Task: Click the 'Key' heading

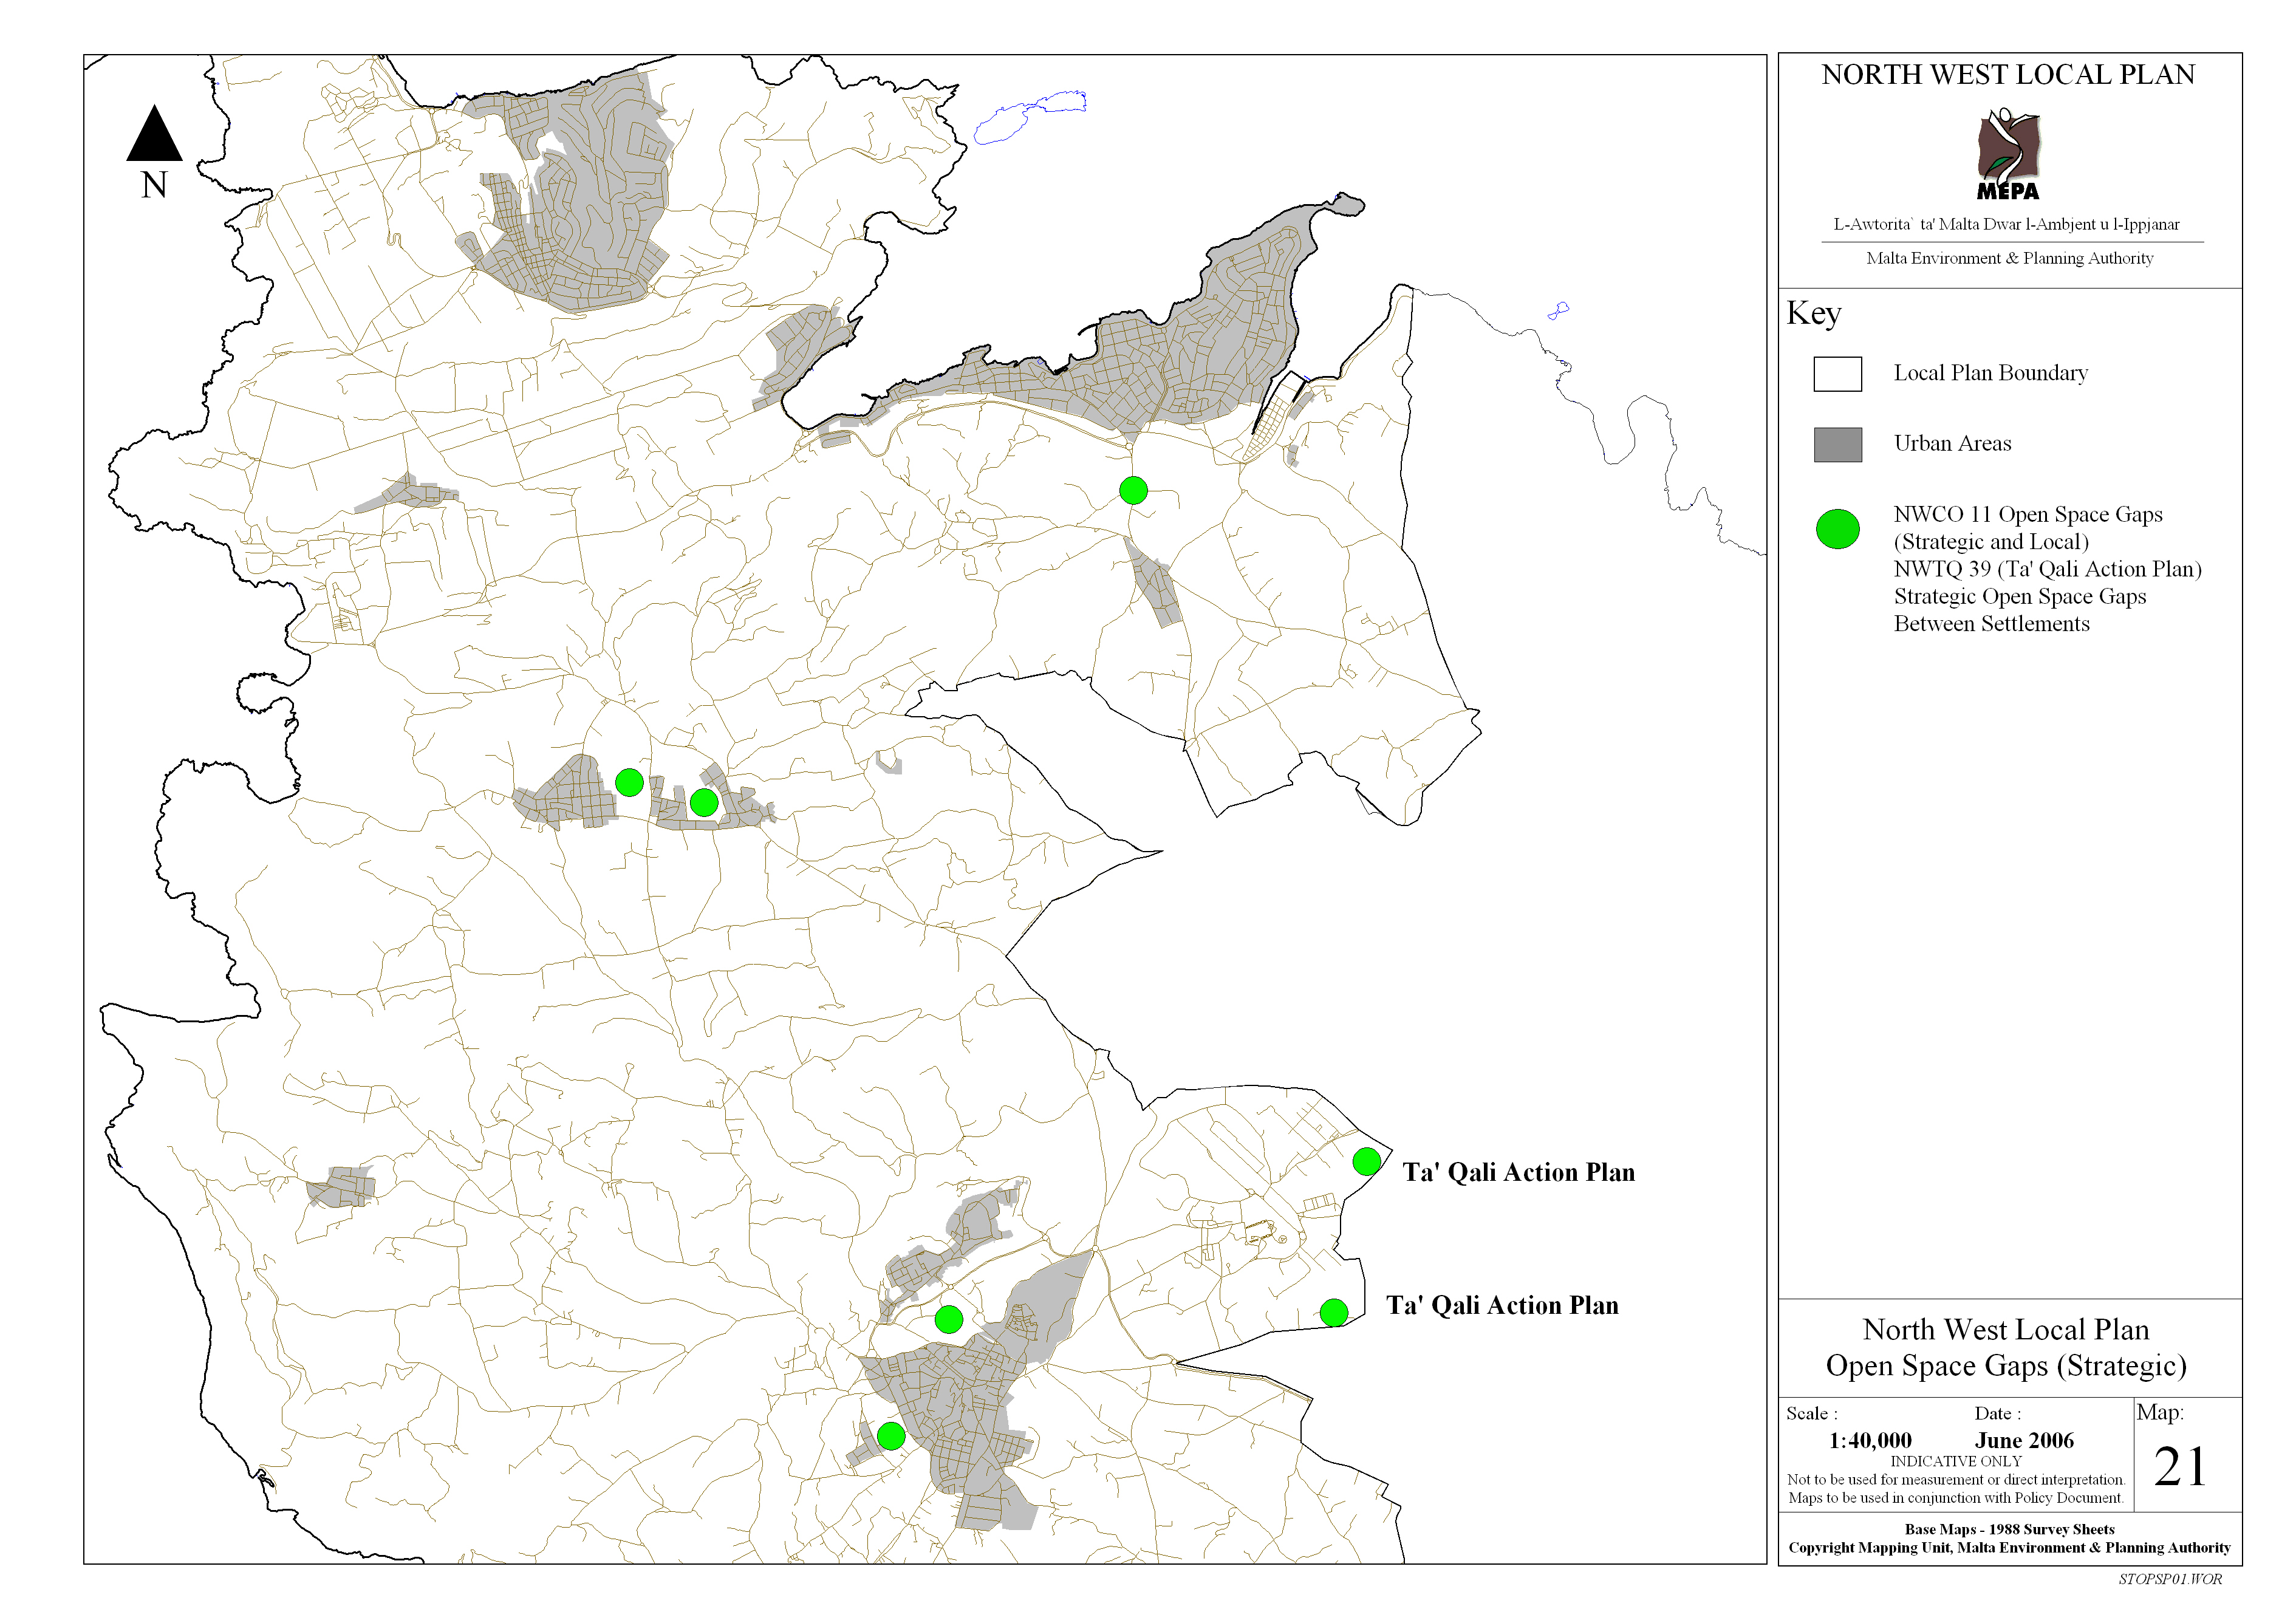Action: tap(1813, 314)
